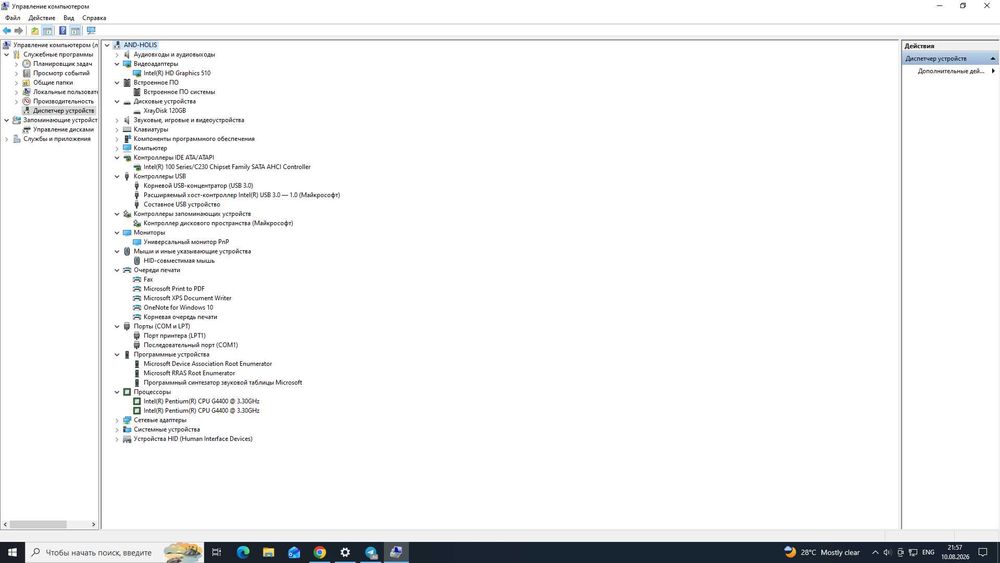The height and width of the screenshot is (563, 1000).
Task: Open the Вид menu
Action: (x=68, y=18)
